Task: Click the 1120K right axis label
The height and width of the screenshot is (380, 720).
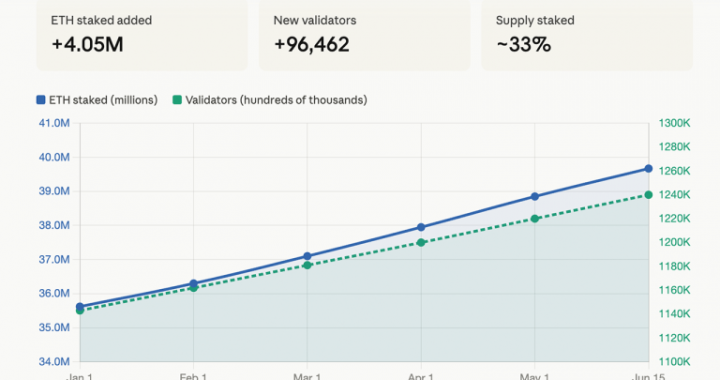Action: coord(675,338)
